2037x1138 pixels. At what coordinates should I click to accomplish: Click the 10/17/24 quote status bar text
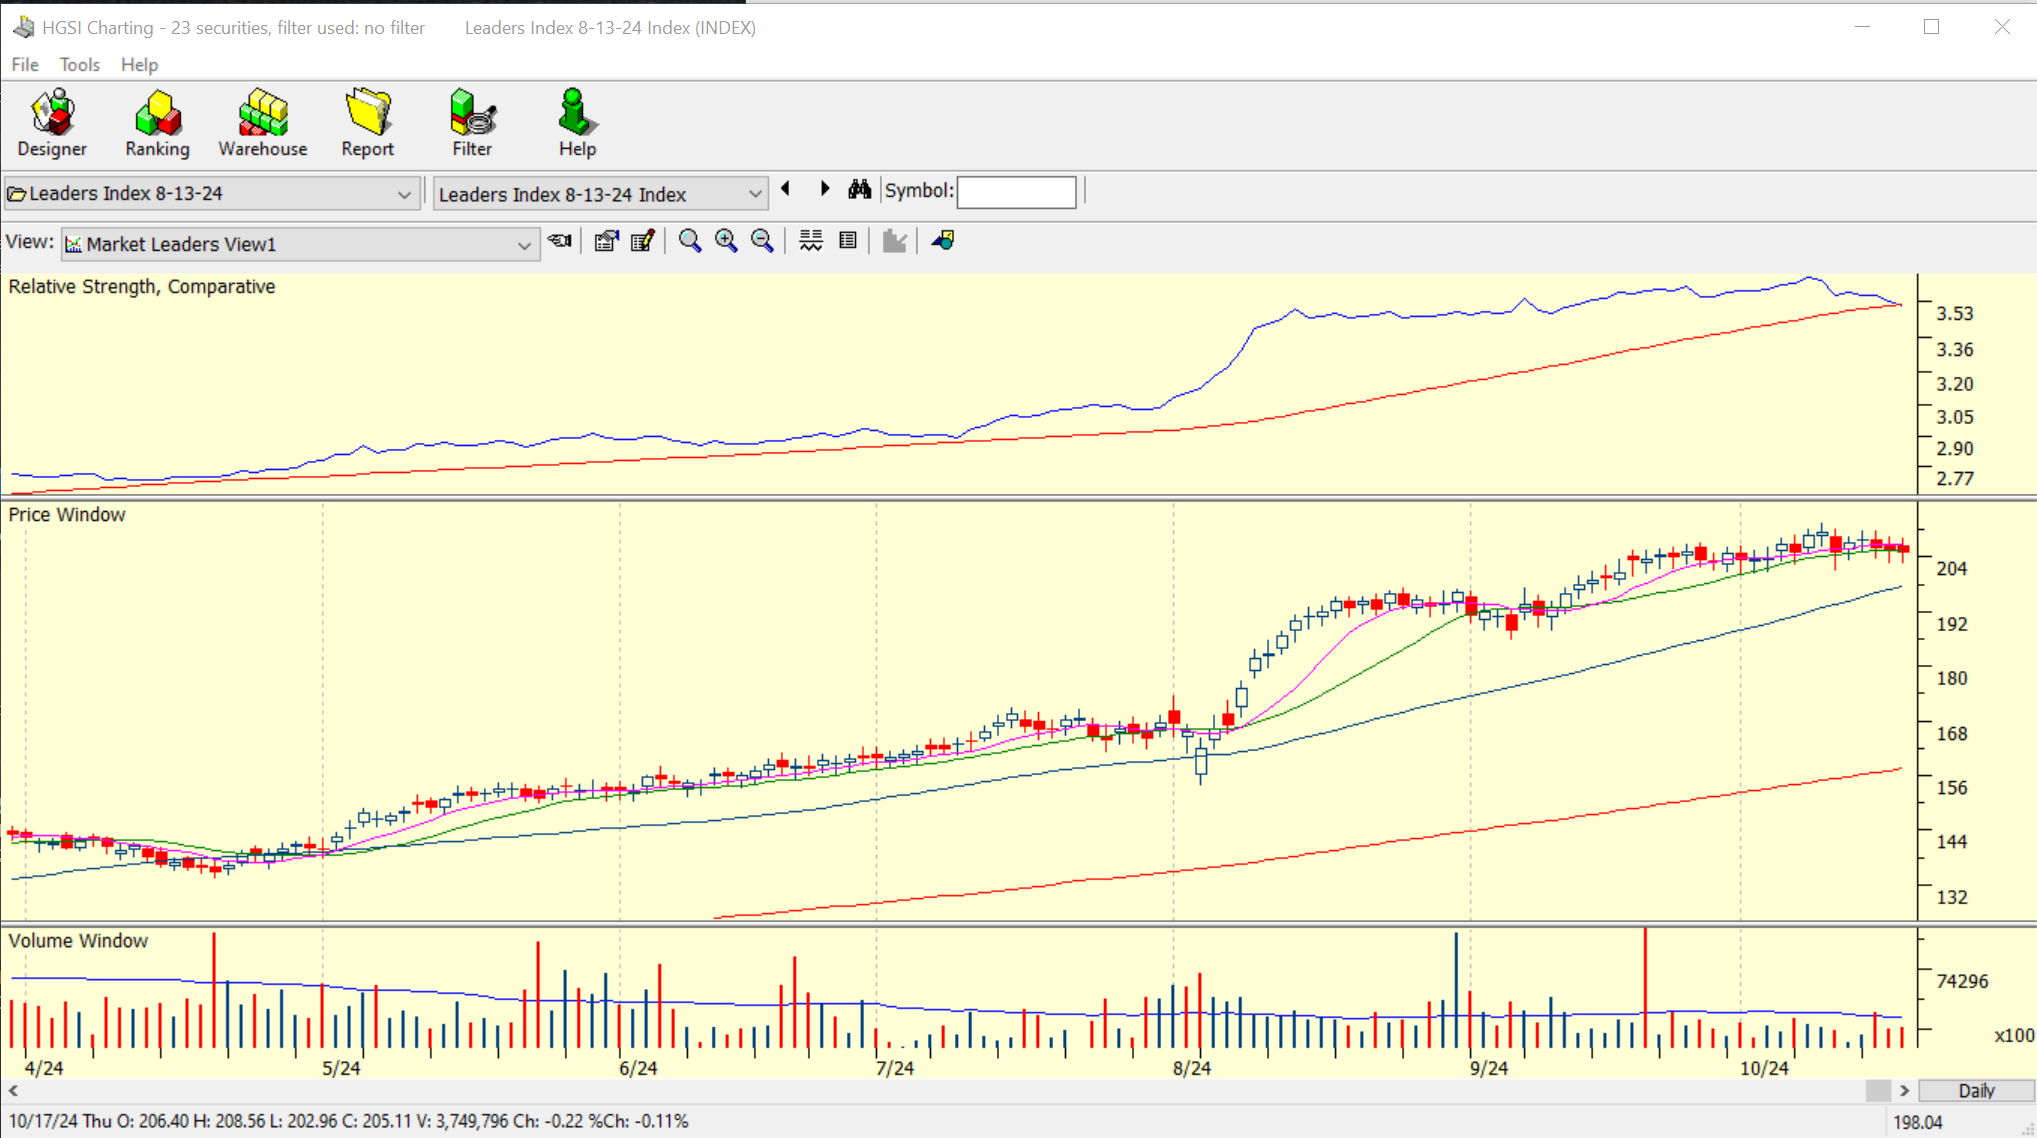[x=349, y=1121]
